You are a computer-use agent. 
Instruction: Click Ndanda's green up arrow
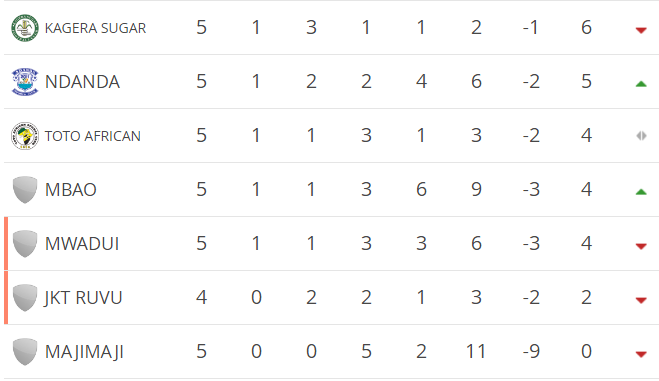pos(641,84)
